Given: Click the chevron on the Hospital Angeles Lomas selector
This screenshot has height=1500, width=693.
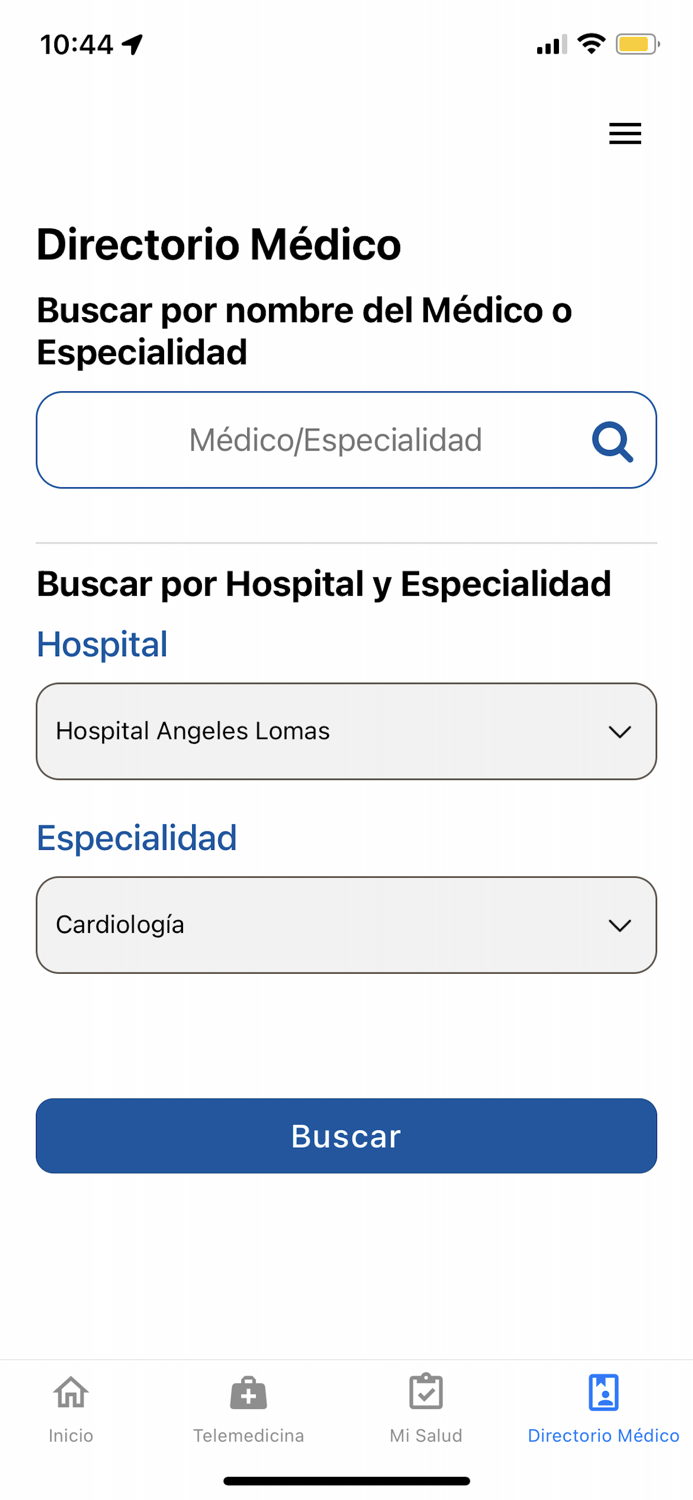Looking at the screenshot, I should [x=618, y=731].
